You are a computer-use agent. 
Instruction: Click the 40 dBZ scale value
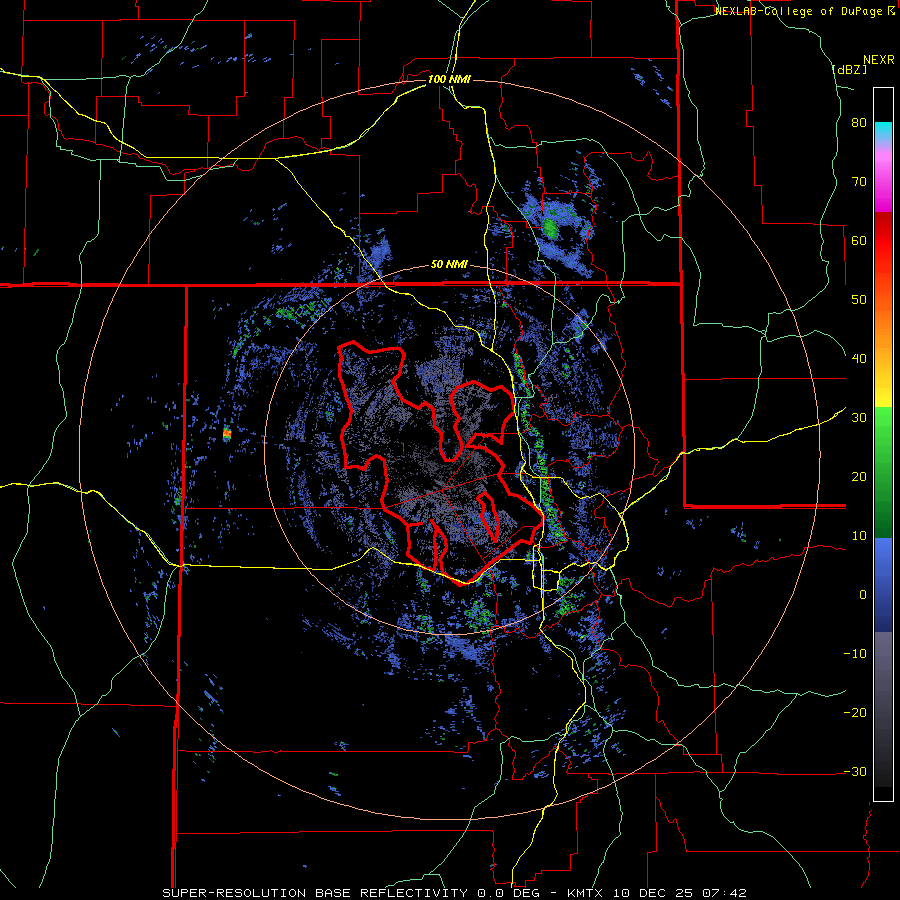[859, 359]
